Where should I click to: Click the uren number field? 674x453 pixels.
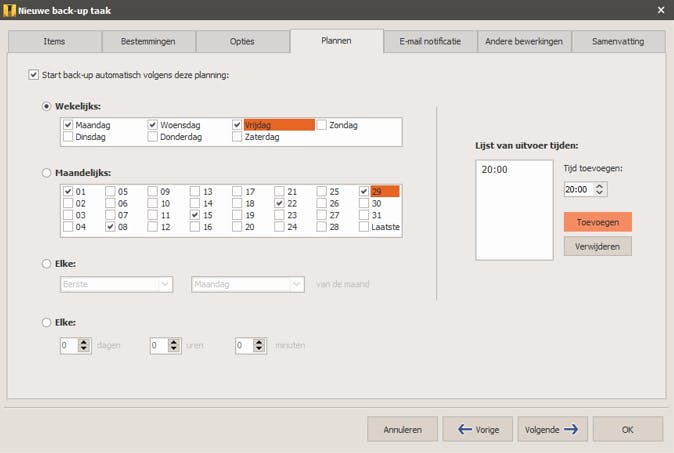[x=159, y=346]
